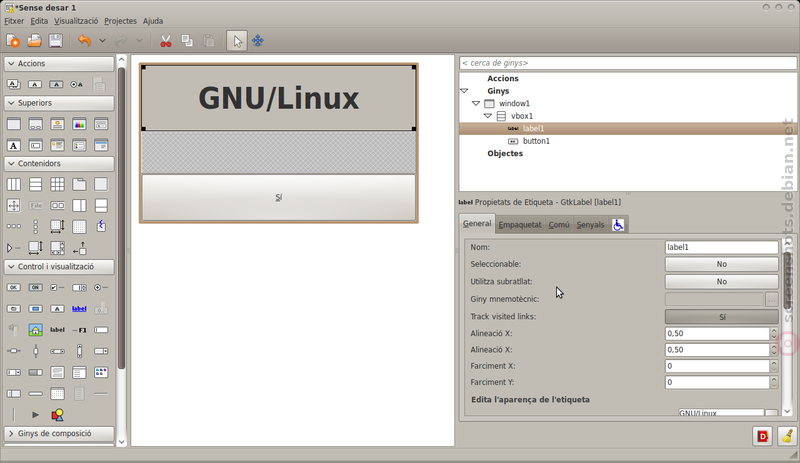800x463 pixels.
Task: Switch to the Comú tab
Action: (559, 225)
